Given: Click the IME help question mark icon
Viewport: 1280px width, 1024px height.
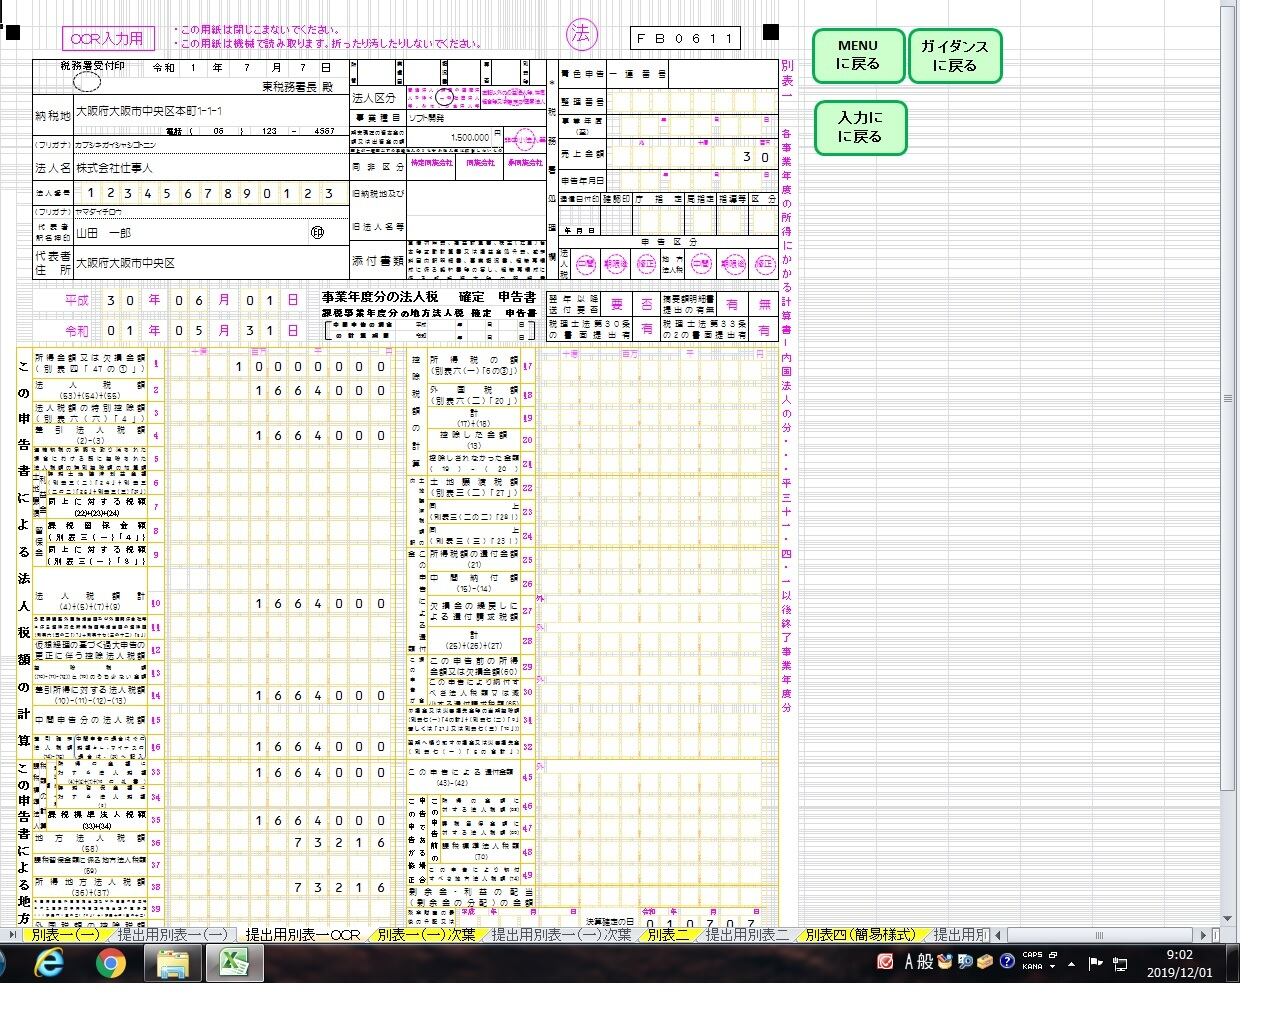Looking at the screenshot, I should 1007,962.
